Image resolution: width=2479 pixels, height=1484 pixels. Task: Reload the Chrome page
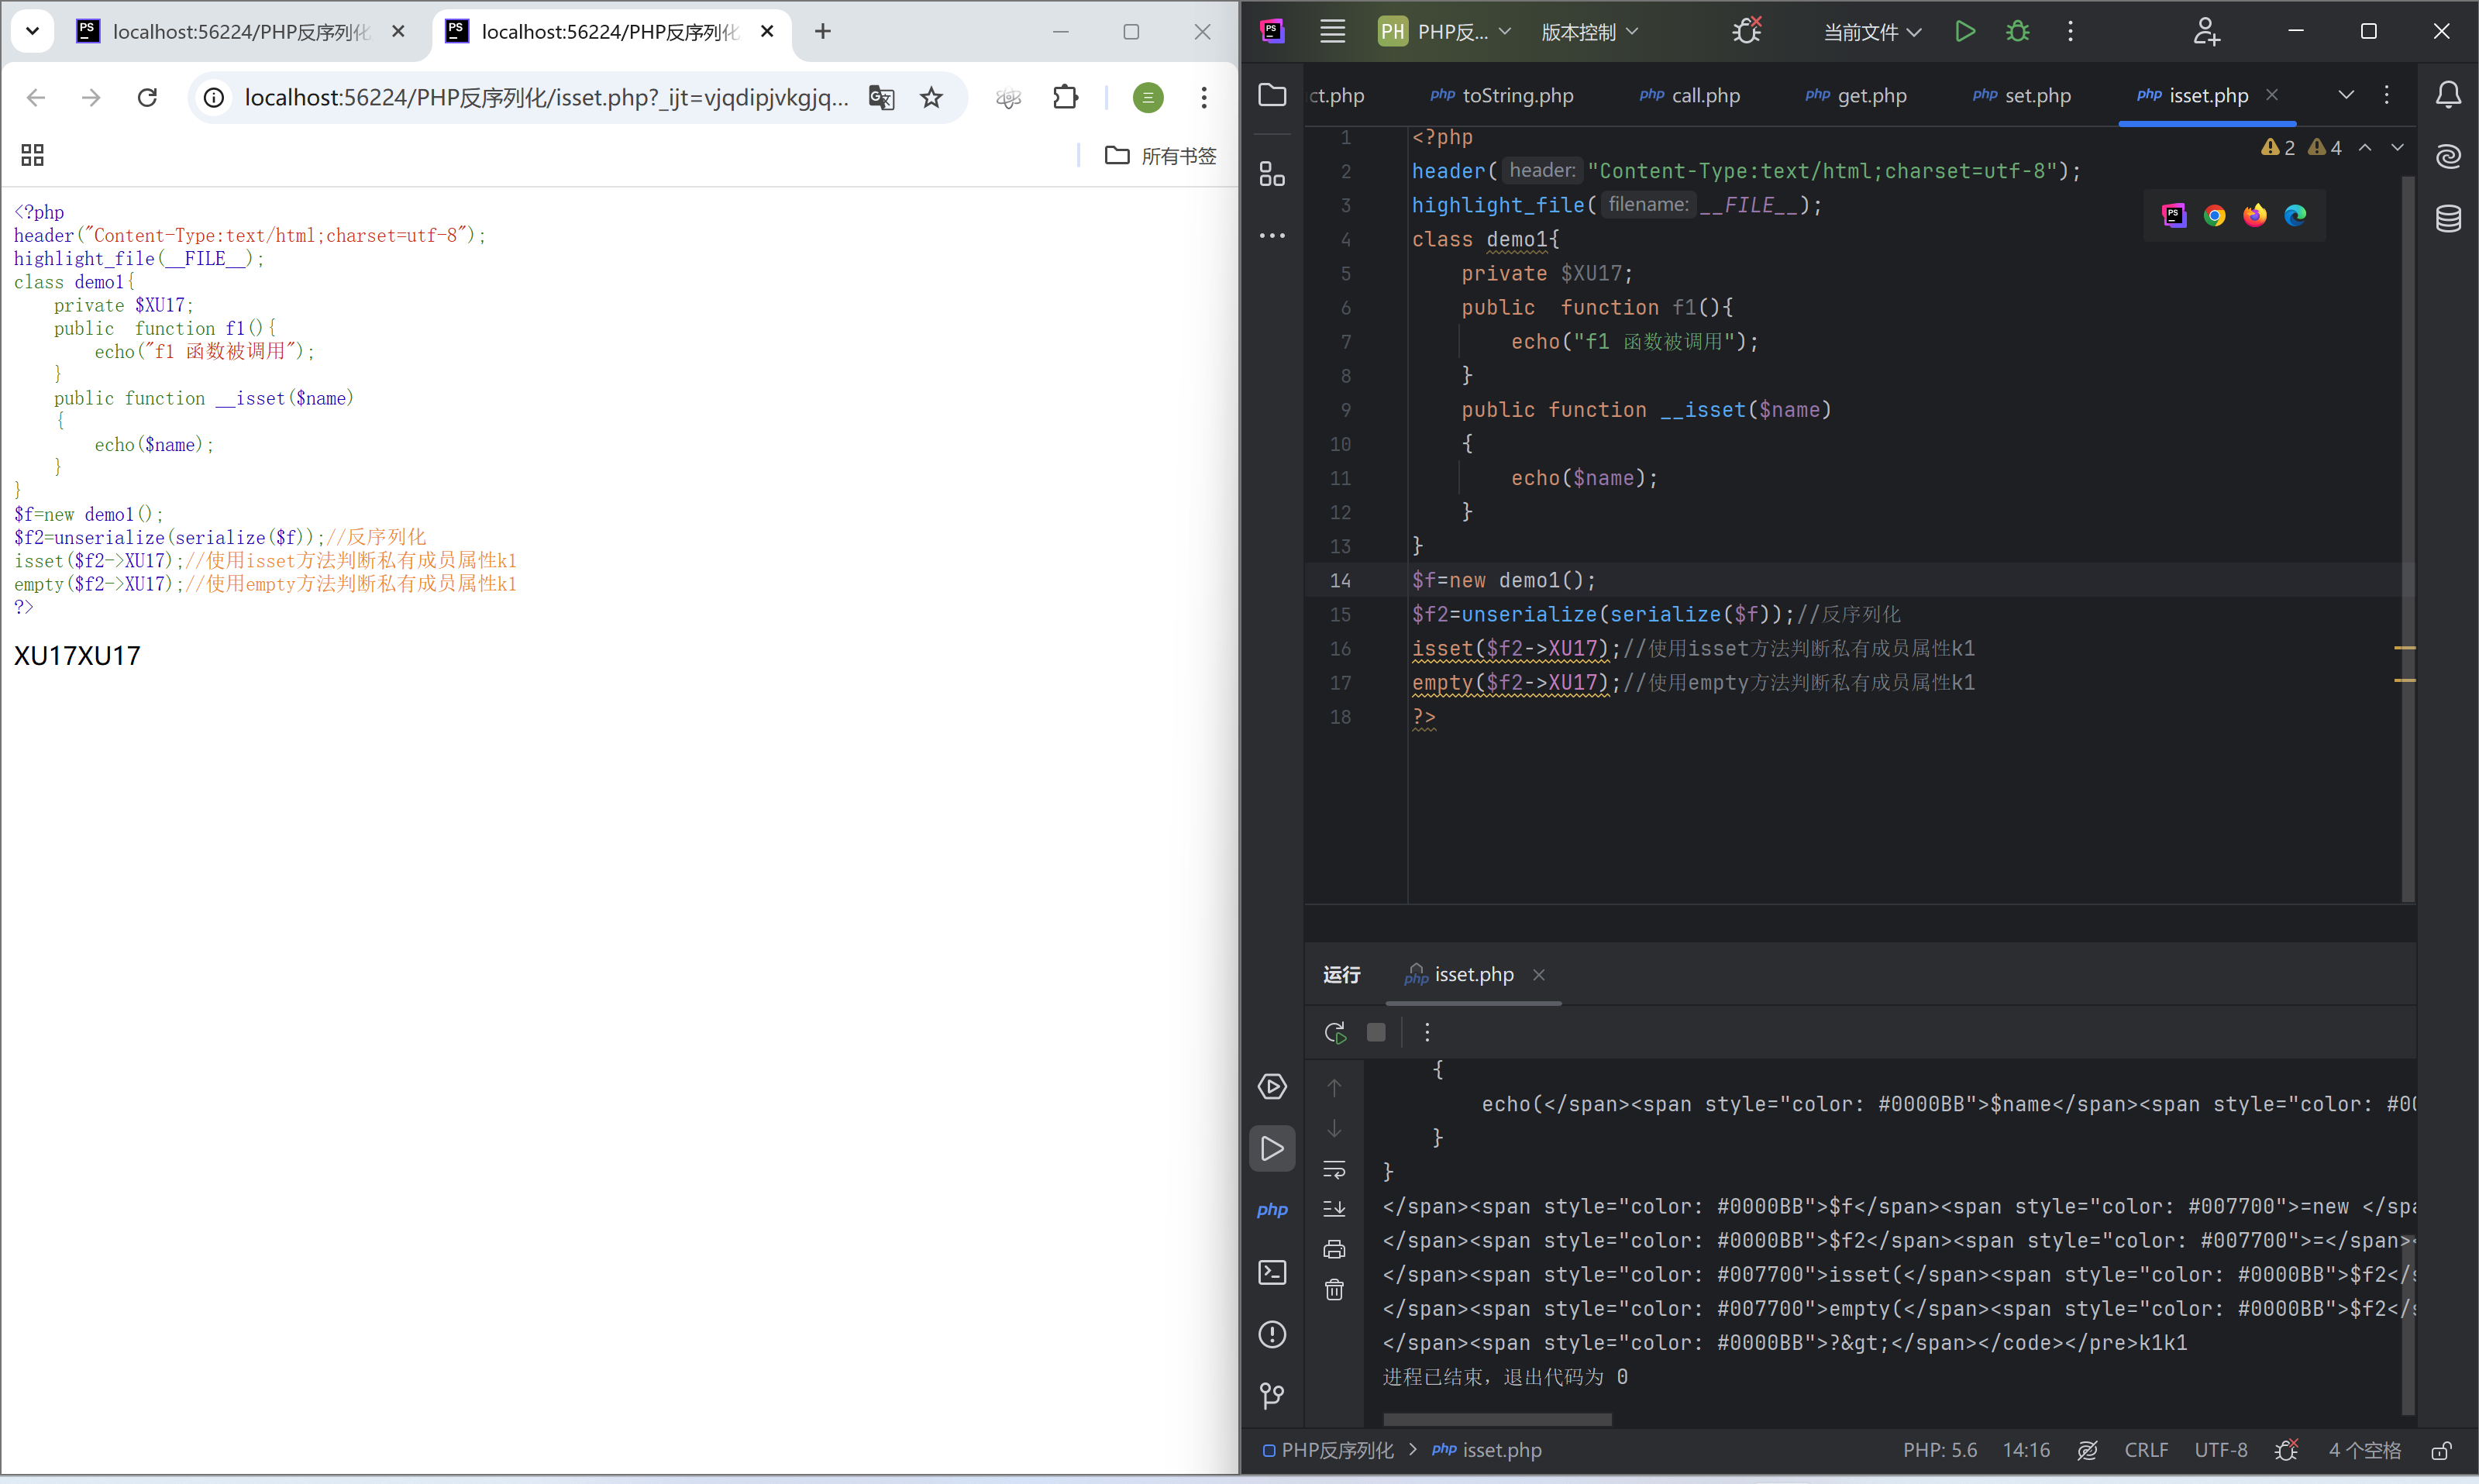click(x=147, y=97)
